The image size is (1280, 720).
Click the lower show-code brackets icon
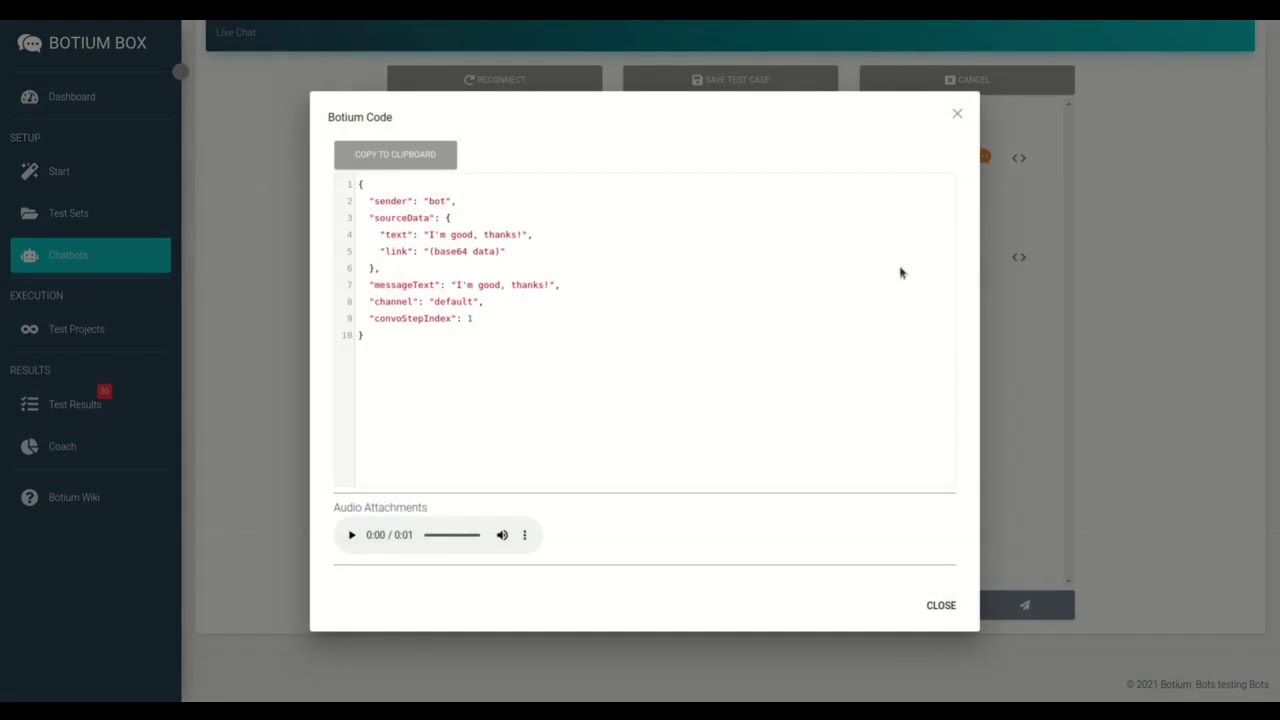click(x=1019, y=257)
